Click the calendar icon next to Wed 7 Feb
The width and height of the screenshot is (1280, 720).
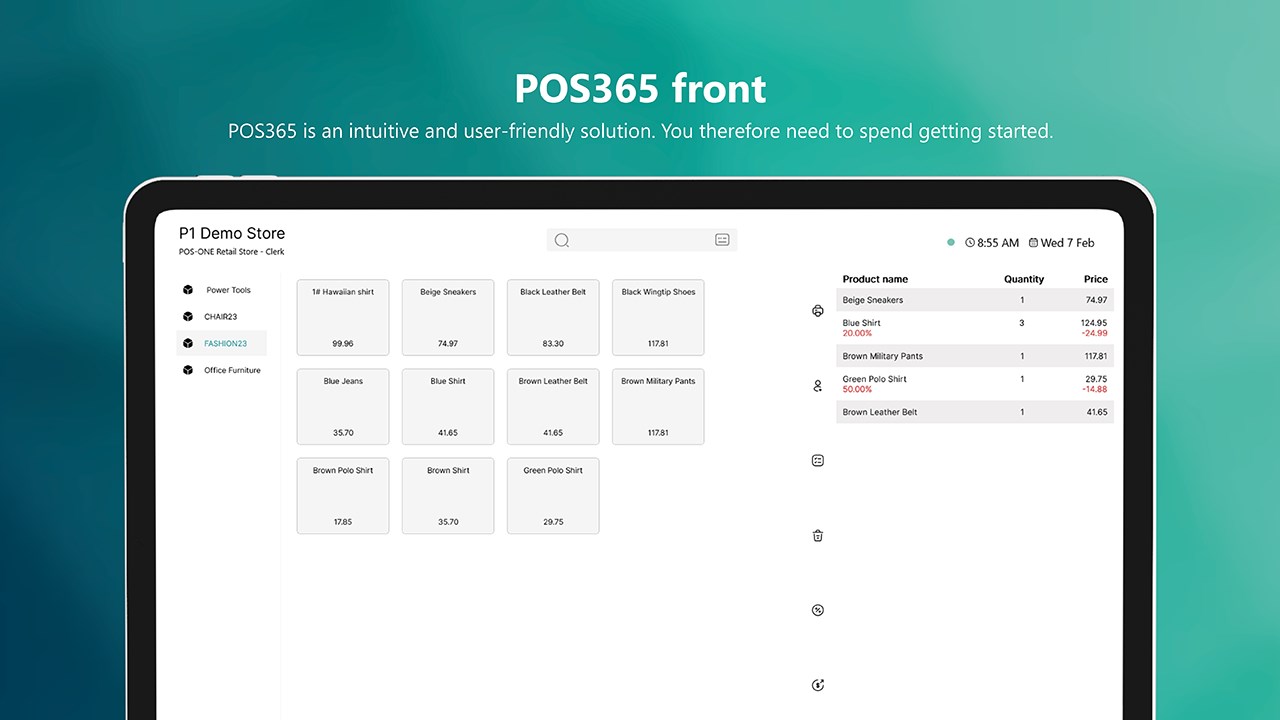pyautogui.click(x=1033, y=243)
